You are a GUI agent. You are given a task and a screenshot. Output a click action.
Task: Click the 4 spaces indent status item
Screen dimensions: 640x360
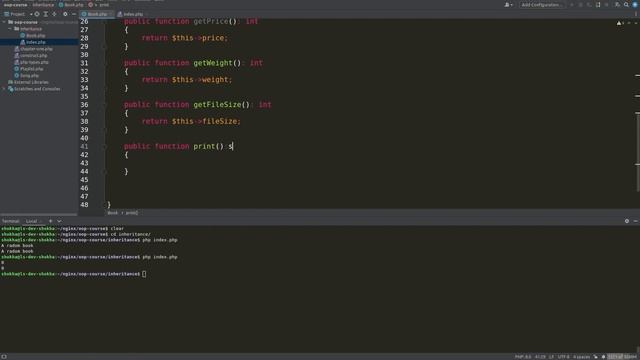582,357
